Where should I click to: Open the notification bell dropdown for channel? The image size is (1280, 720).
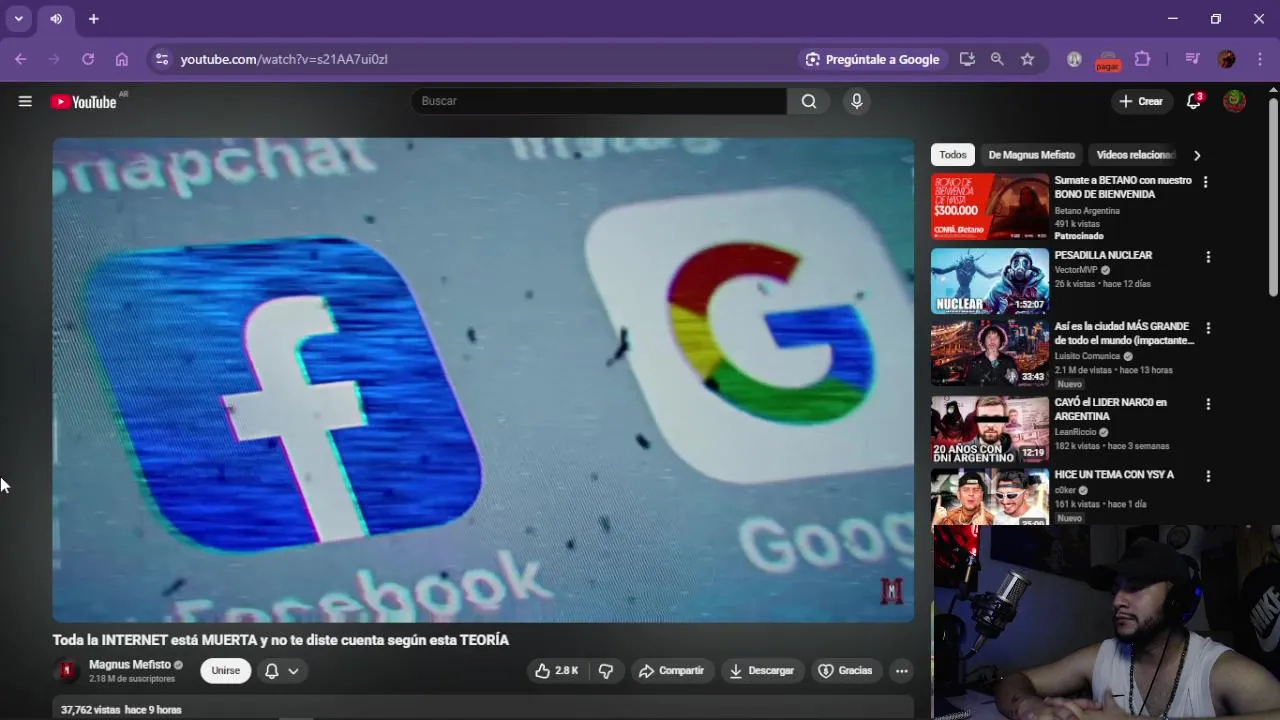tap(281, 671)
